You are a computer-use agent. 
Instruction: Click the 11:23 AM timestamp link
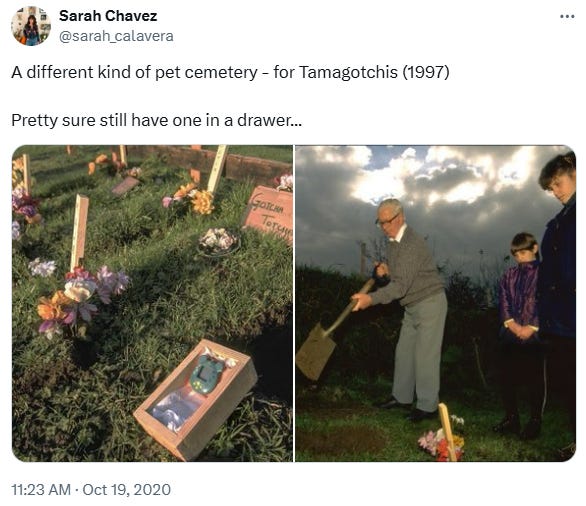[41, 490]
